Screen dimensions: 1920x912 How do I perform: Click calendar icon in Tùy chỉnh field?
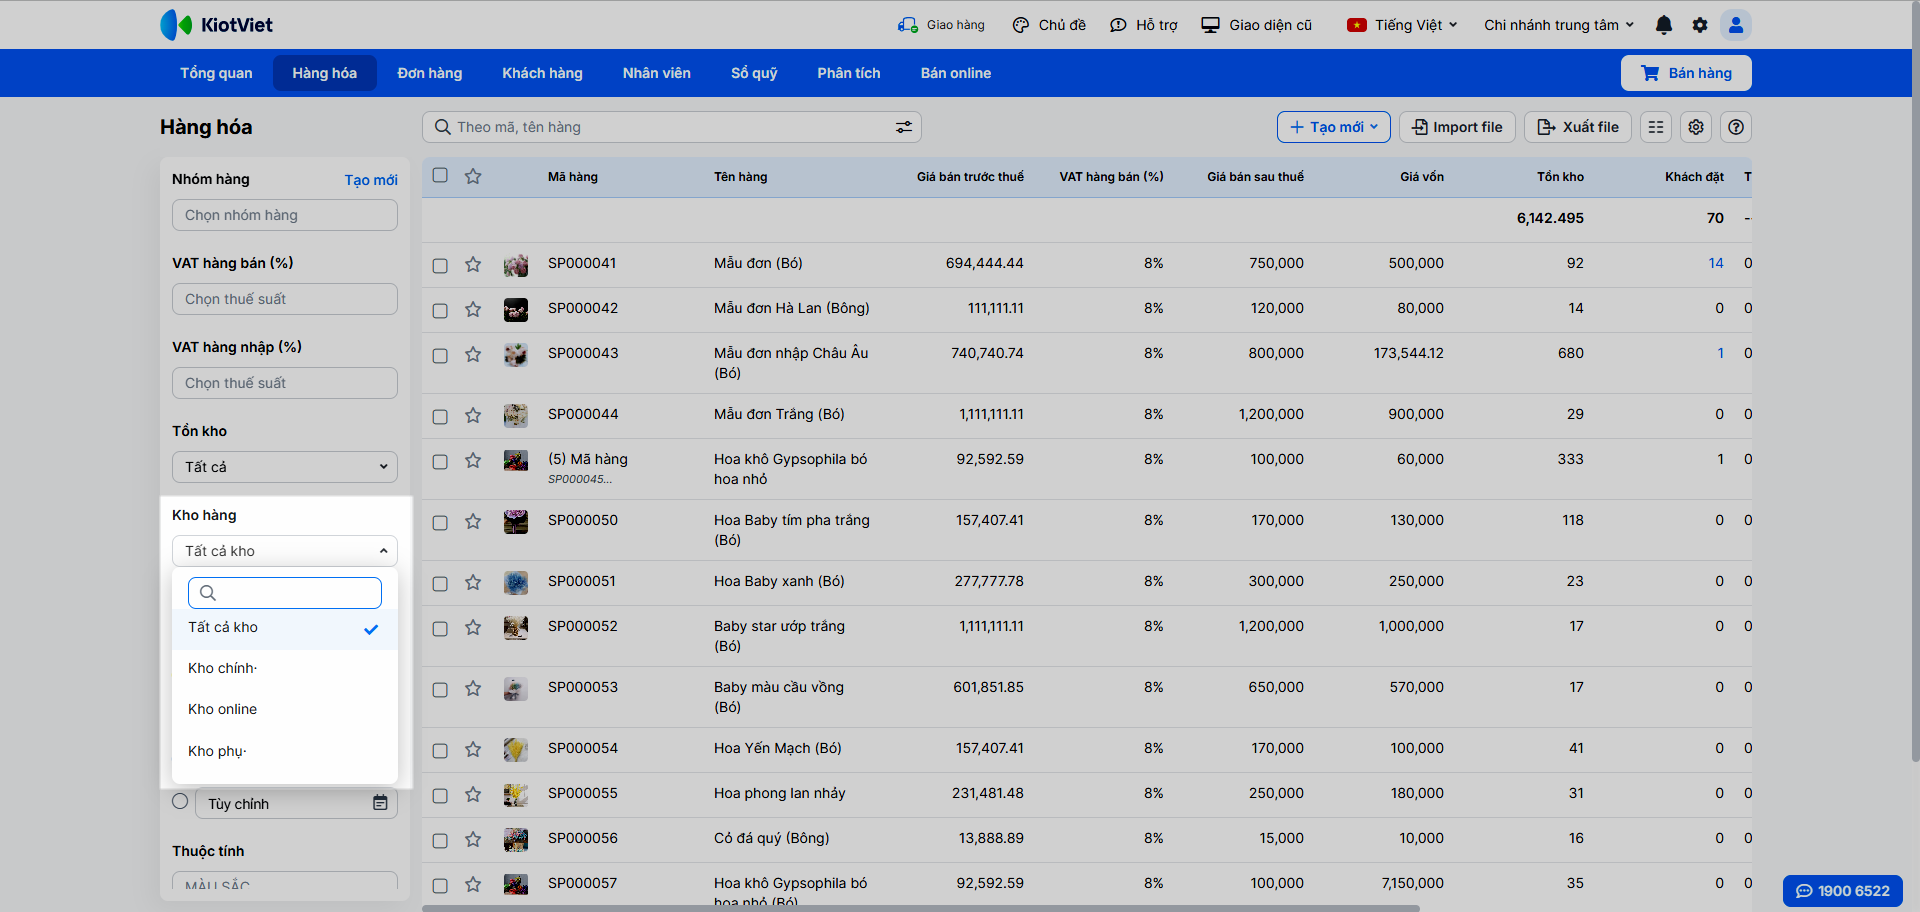coord(380,803)
